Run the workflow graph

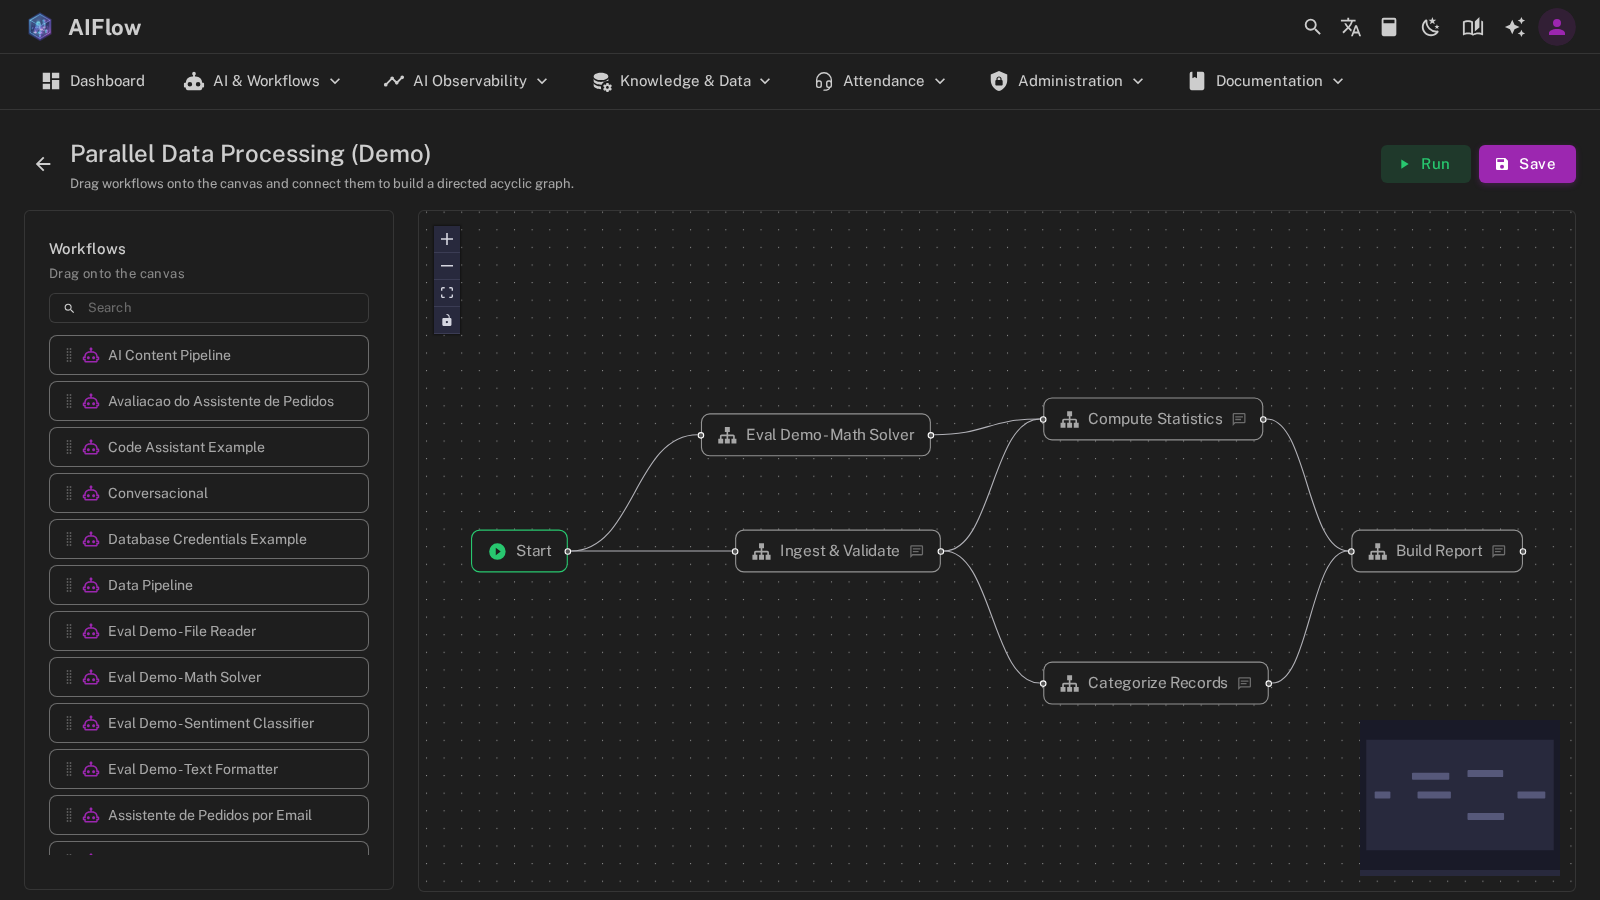tap(1425, 164)
